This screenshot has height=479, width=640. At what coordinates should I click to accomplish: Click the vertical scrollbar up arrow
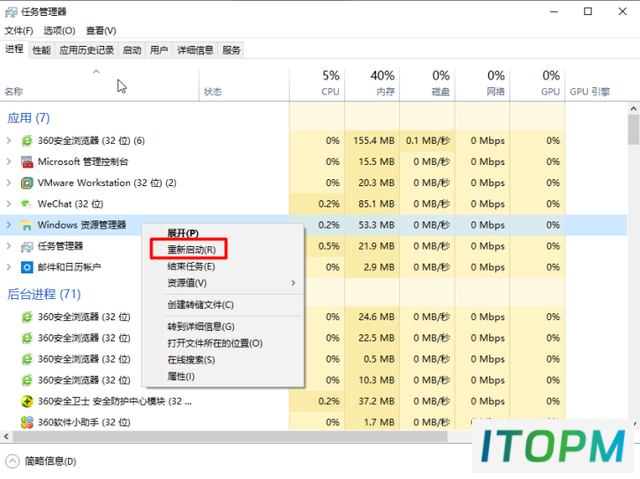coord(633,109)
